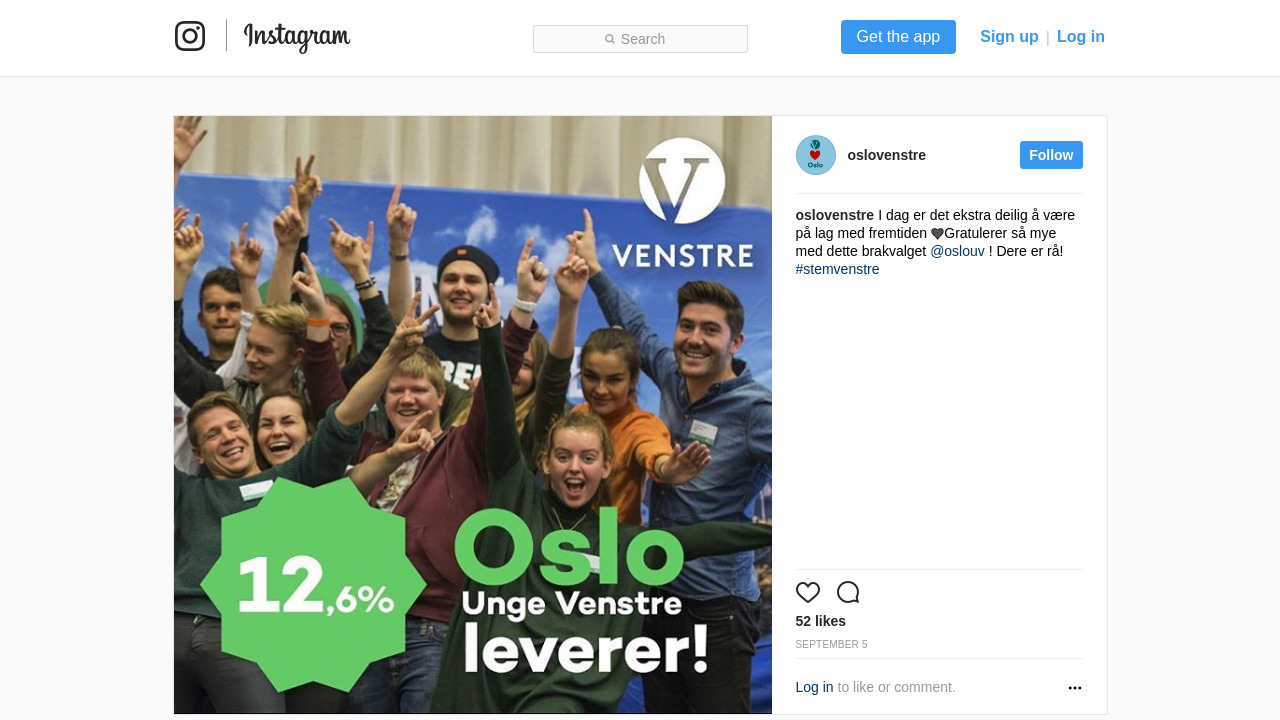View the 52 likes list

coord(821,621)
